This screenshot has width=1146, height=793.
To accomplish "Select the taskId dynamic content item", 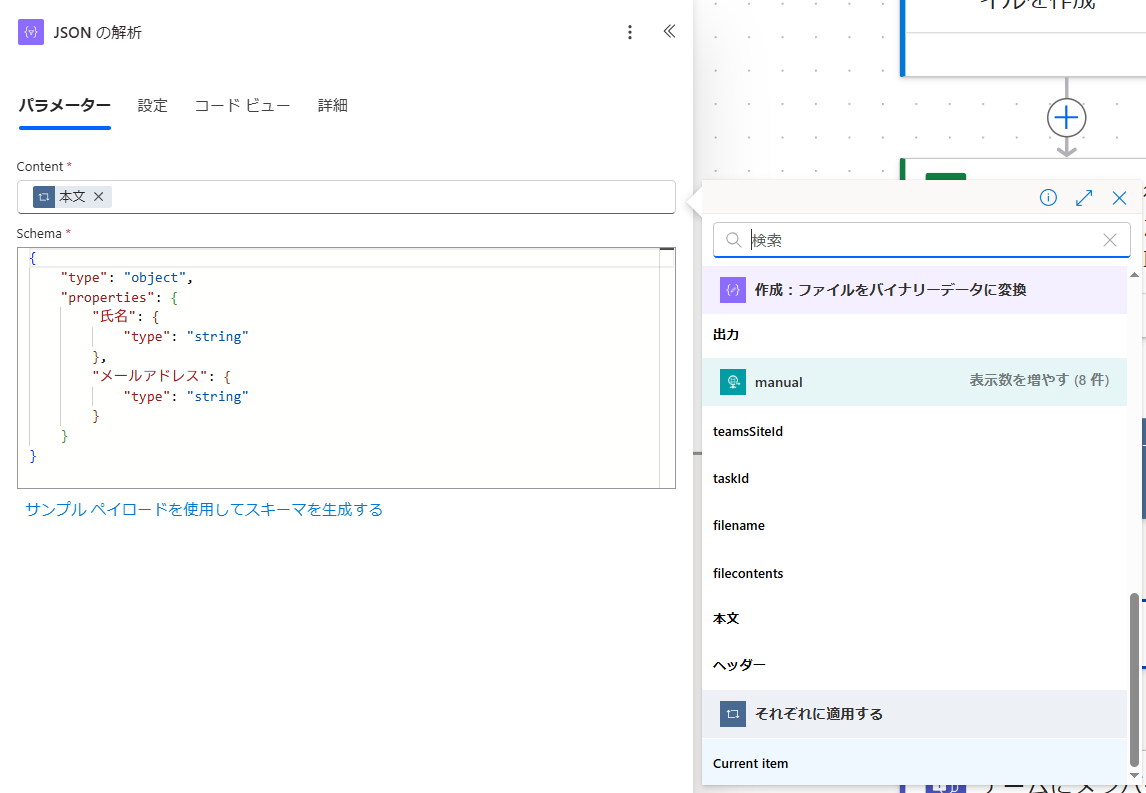I will point(914,479).
